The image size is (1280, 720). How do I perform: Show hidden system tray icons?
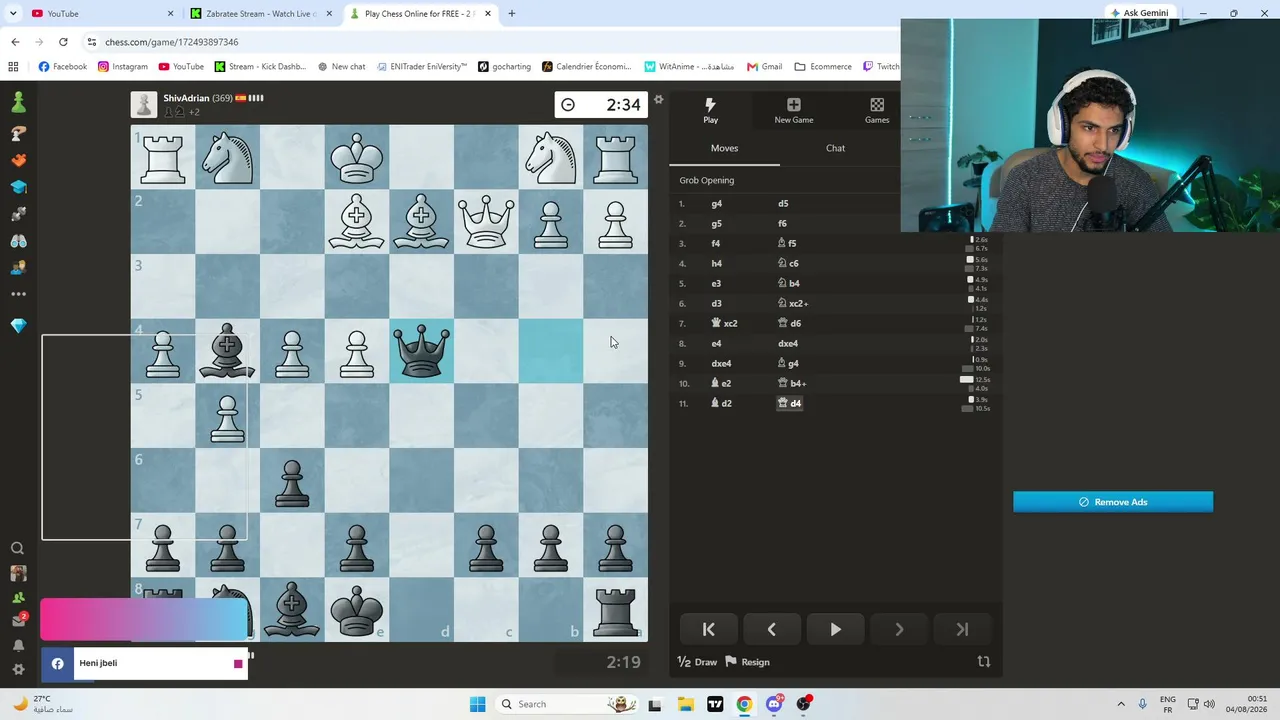point(1120,704)
